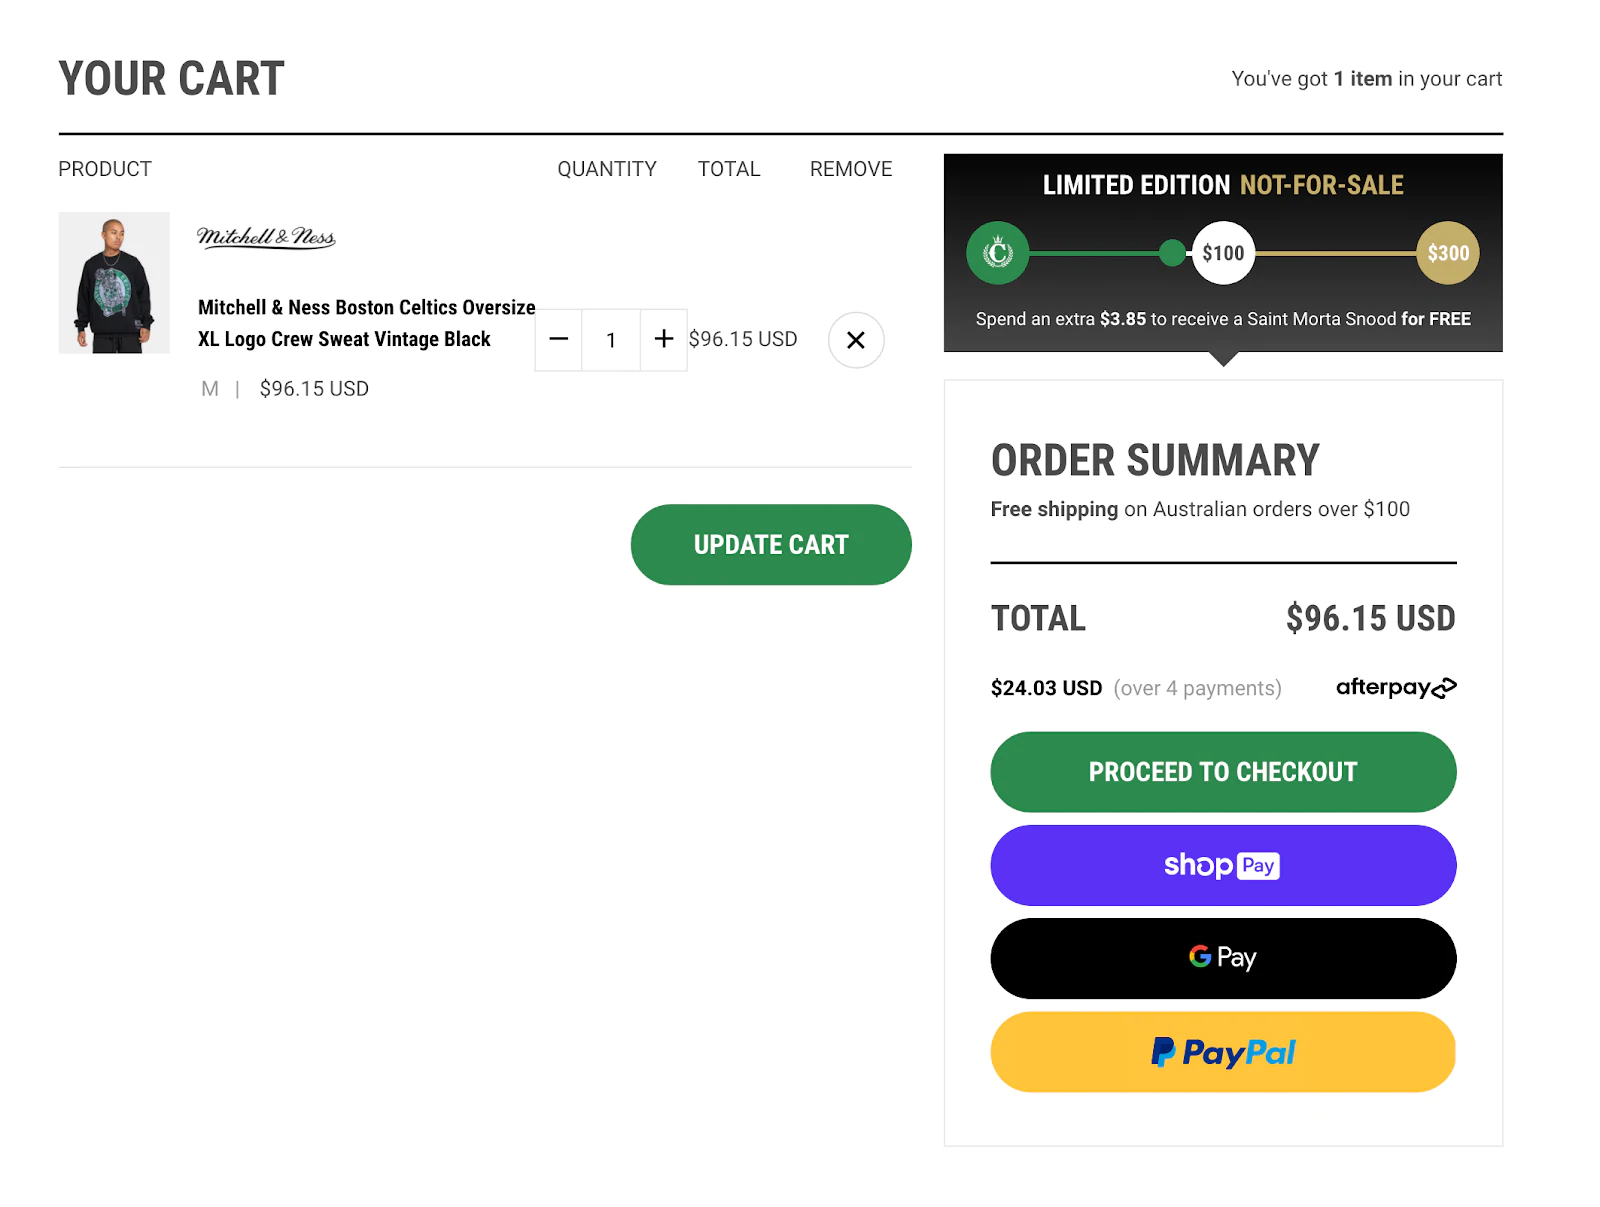Open the Celtics sweatshirt product thumbnail
The width and height of the screenshot is (1600, 1207).
coord(114,283)
